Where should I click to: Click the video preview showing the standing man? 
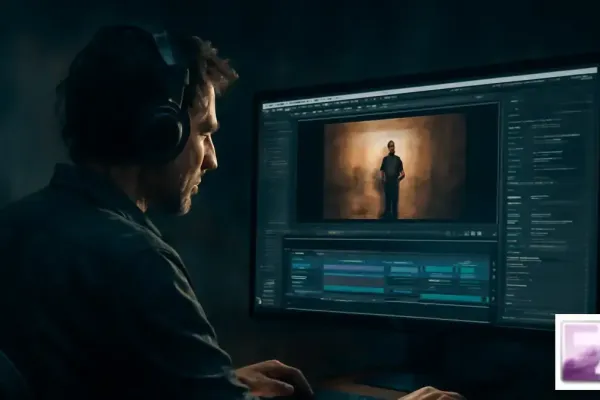click(395, 167)
